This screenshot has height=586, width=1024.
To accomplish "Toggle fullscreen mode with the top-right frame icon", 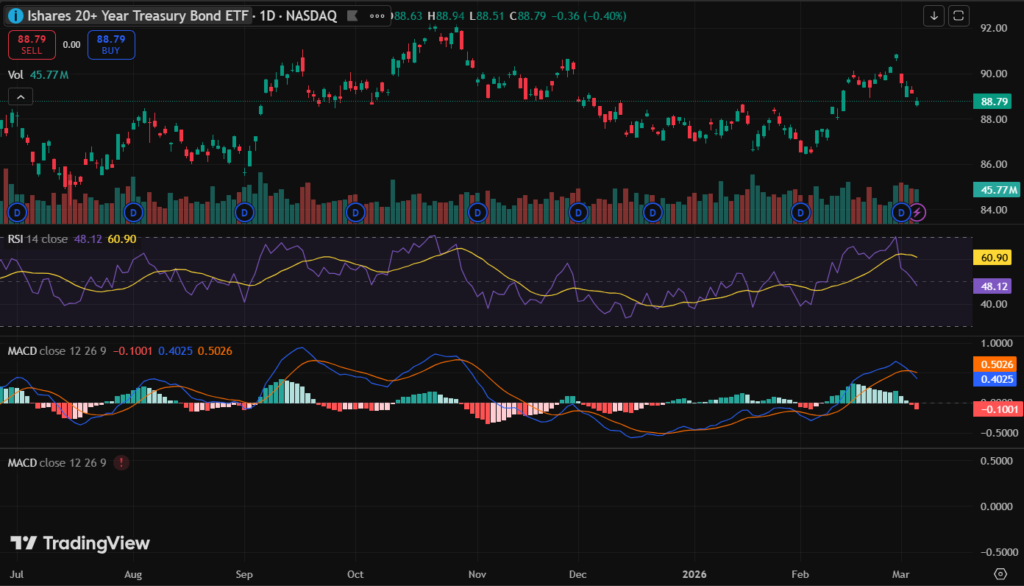I will coord(958,15).
